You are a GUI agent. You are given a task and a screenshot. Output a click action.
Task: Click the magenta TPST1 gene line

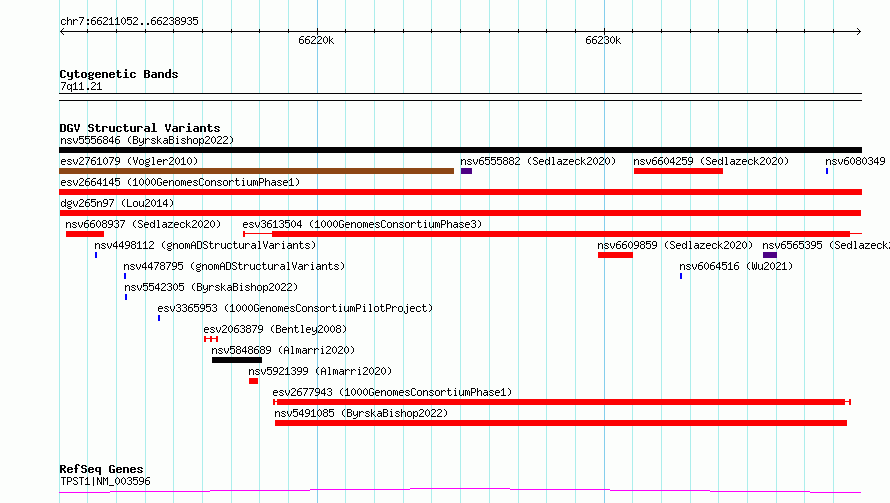[x=460, y=491]
